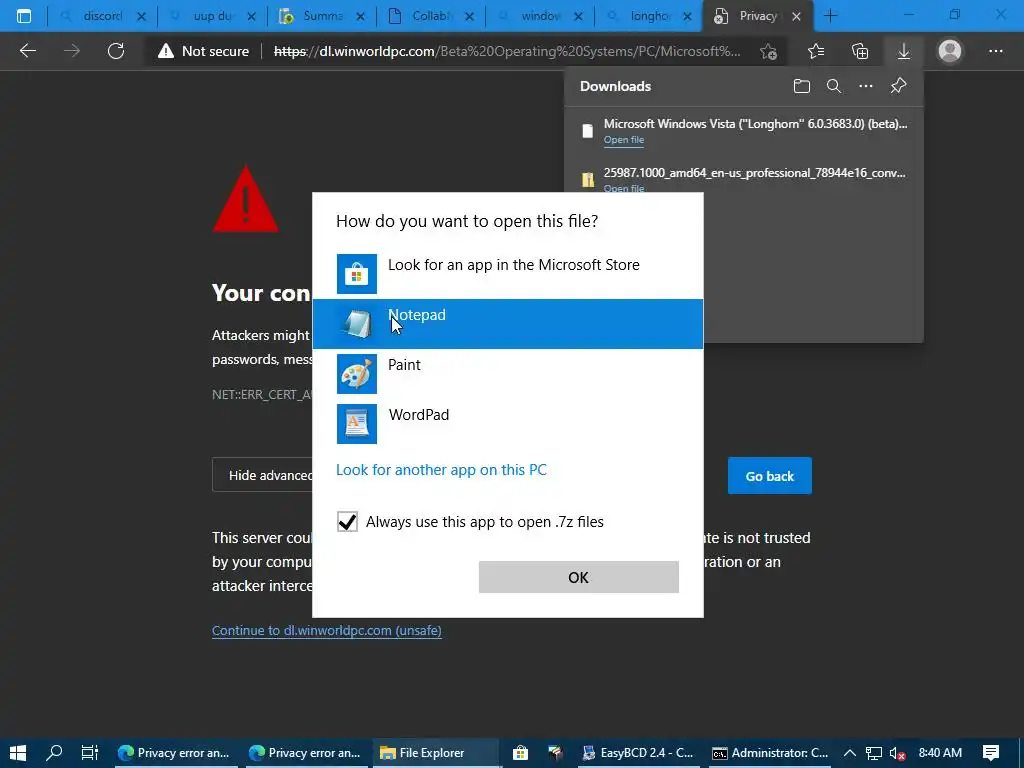Click the Microsoft Store app icon
This screenshot has width=1024, height=768.
[x=357, y=274]
